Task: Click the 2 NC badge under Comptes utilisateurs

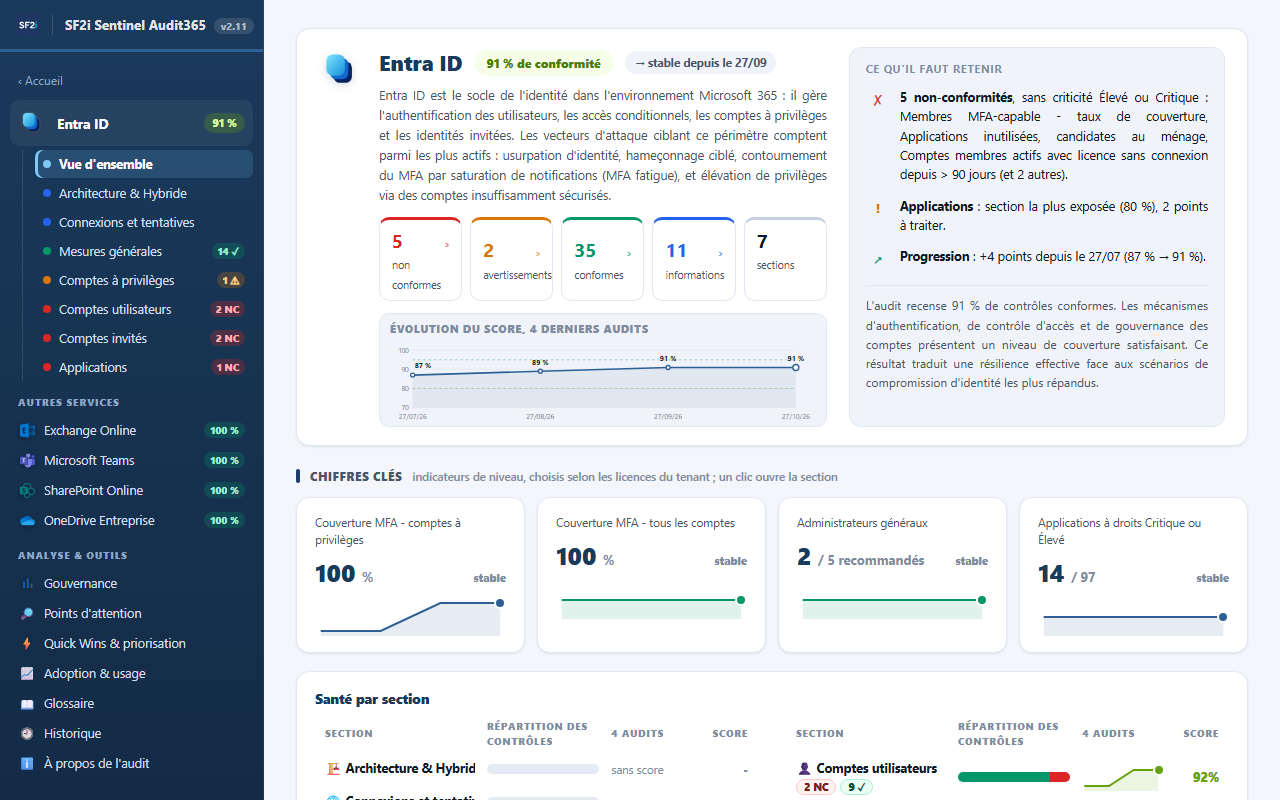Action: (816, 787)
